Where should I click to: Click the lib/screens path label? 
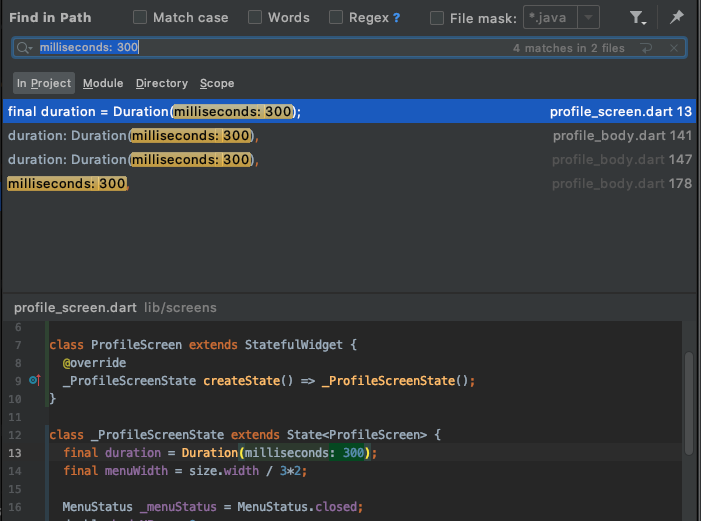click(x=180, y=308)
